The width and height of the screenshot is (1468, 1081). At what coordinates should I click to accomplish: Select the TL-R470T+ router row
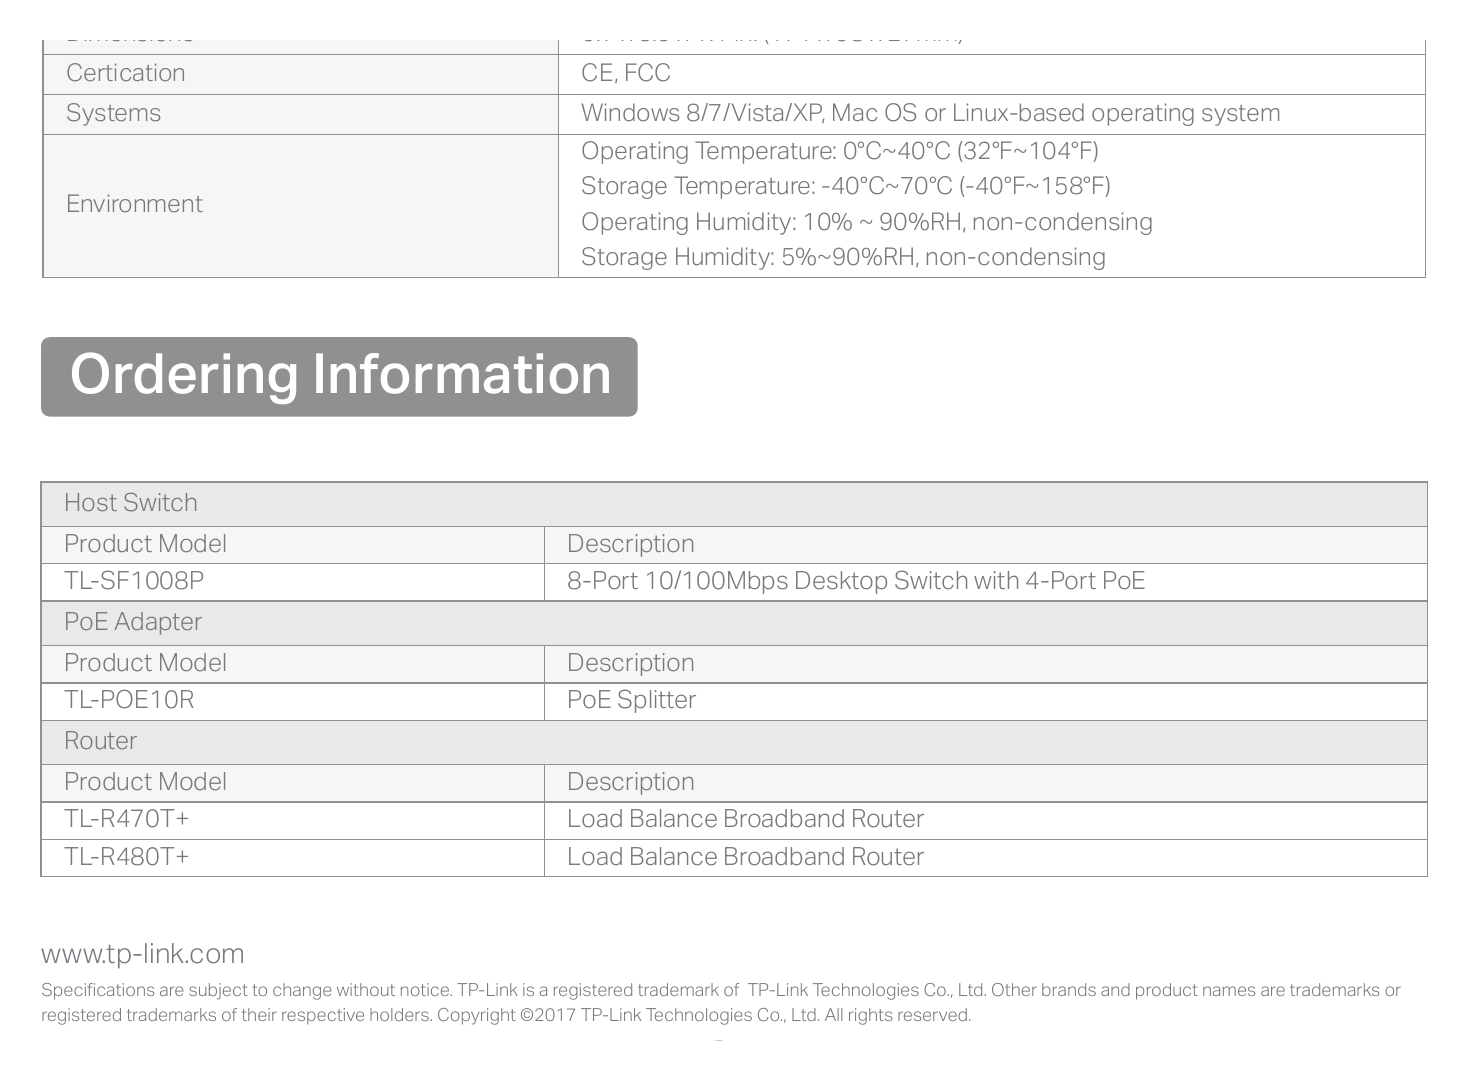pyautogui.click(x=734, y=821)
